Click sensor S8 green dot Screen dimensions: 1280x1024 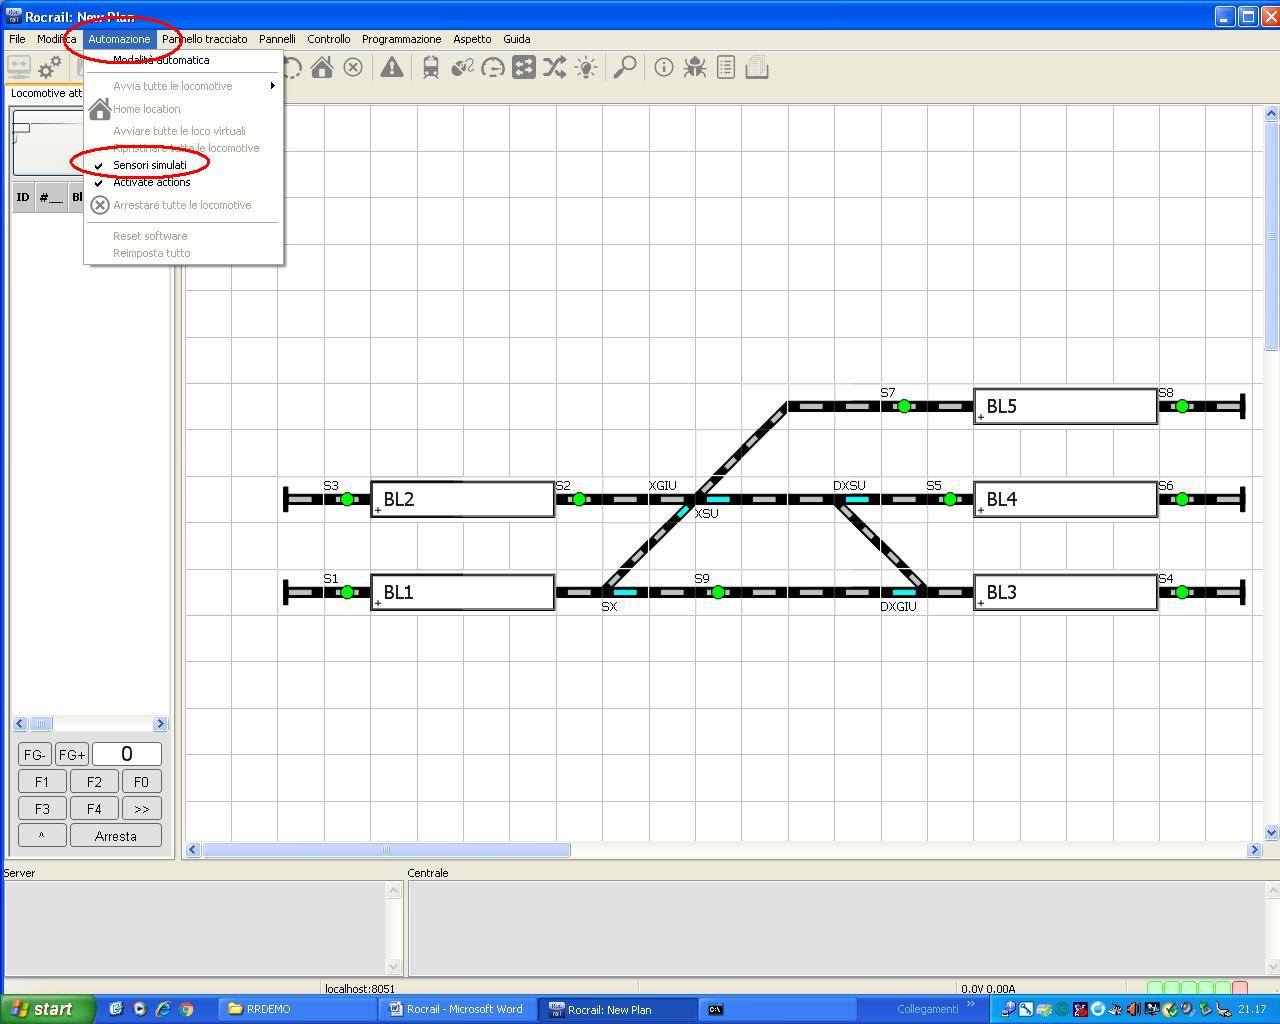pyautogui.click(x=1182, y=406)
